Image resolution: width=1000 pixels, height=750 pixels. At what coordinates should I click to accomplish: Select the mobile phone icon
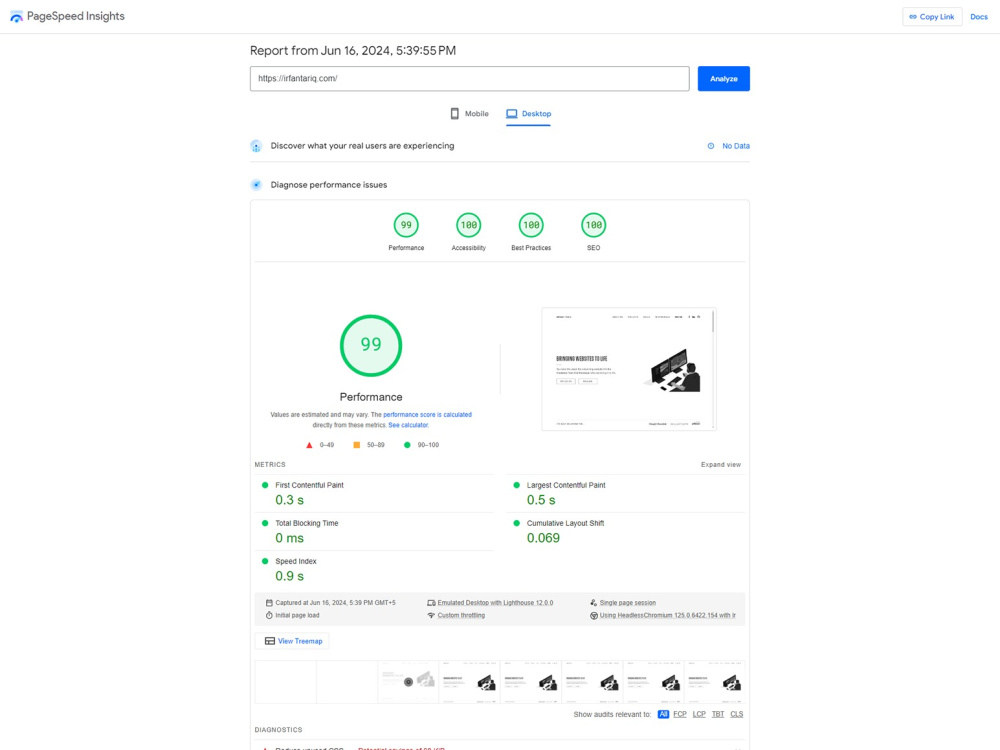pos(454,113)
